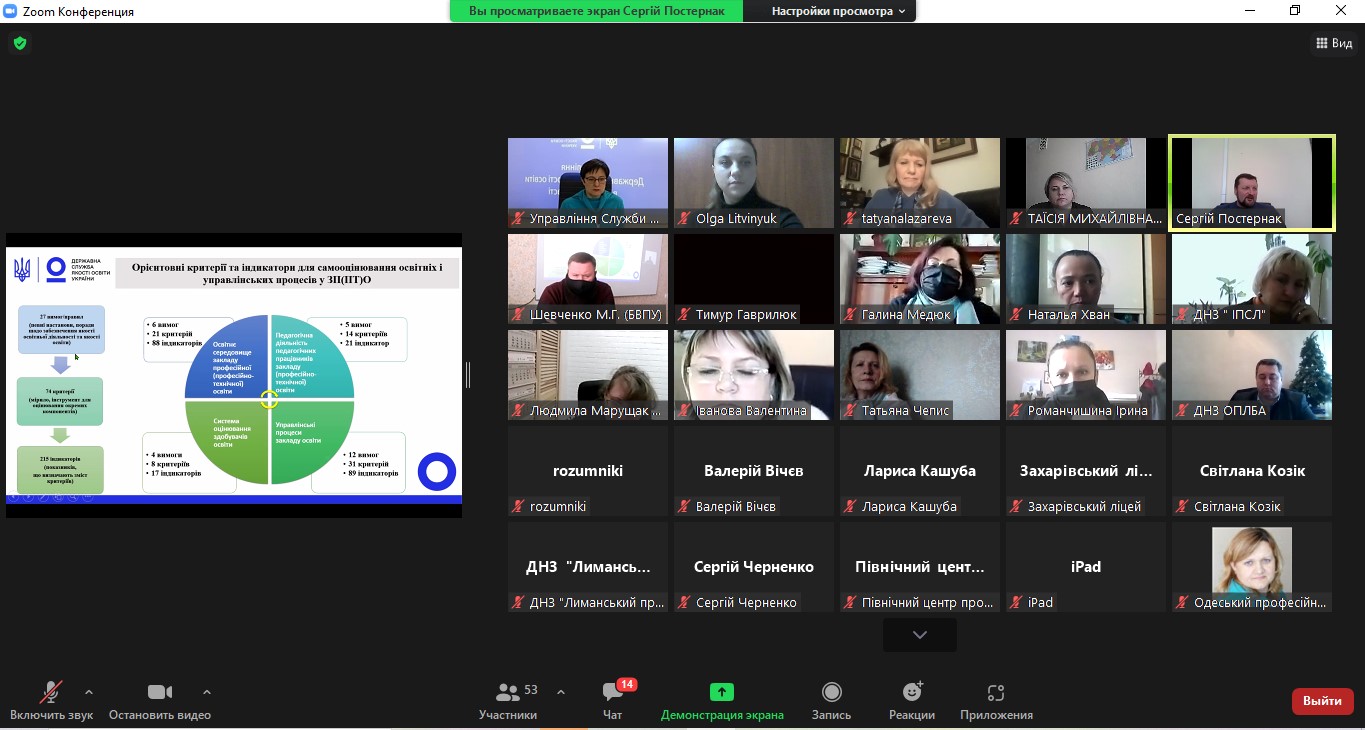This screenshot has height=730, width=1365.
Task: Expand video options arrow beside camera
Action: (207, 692)
